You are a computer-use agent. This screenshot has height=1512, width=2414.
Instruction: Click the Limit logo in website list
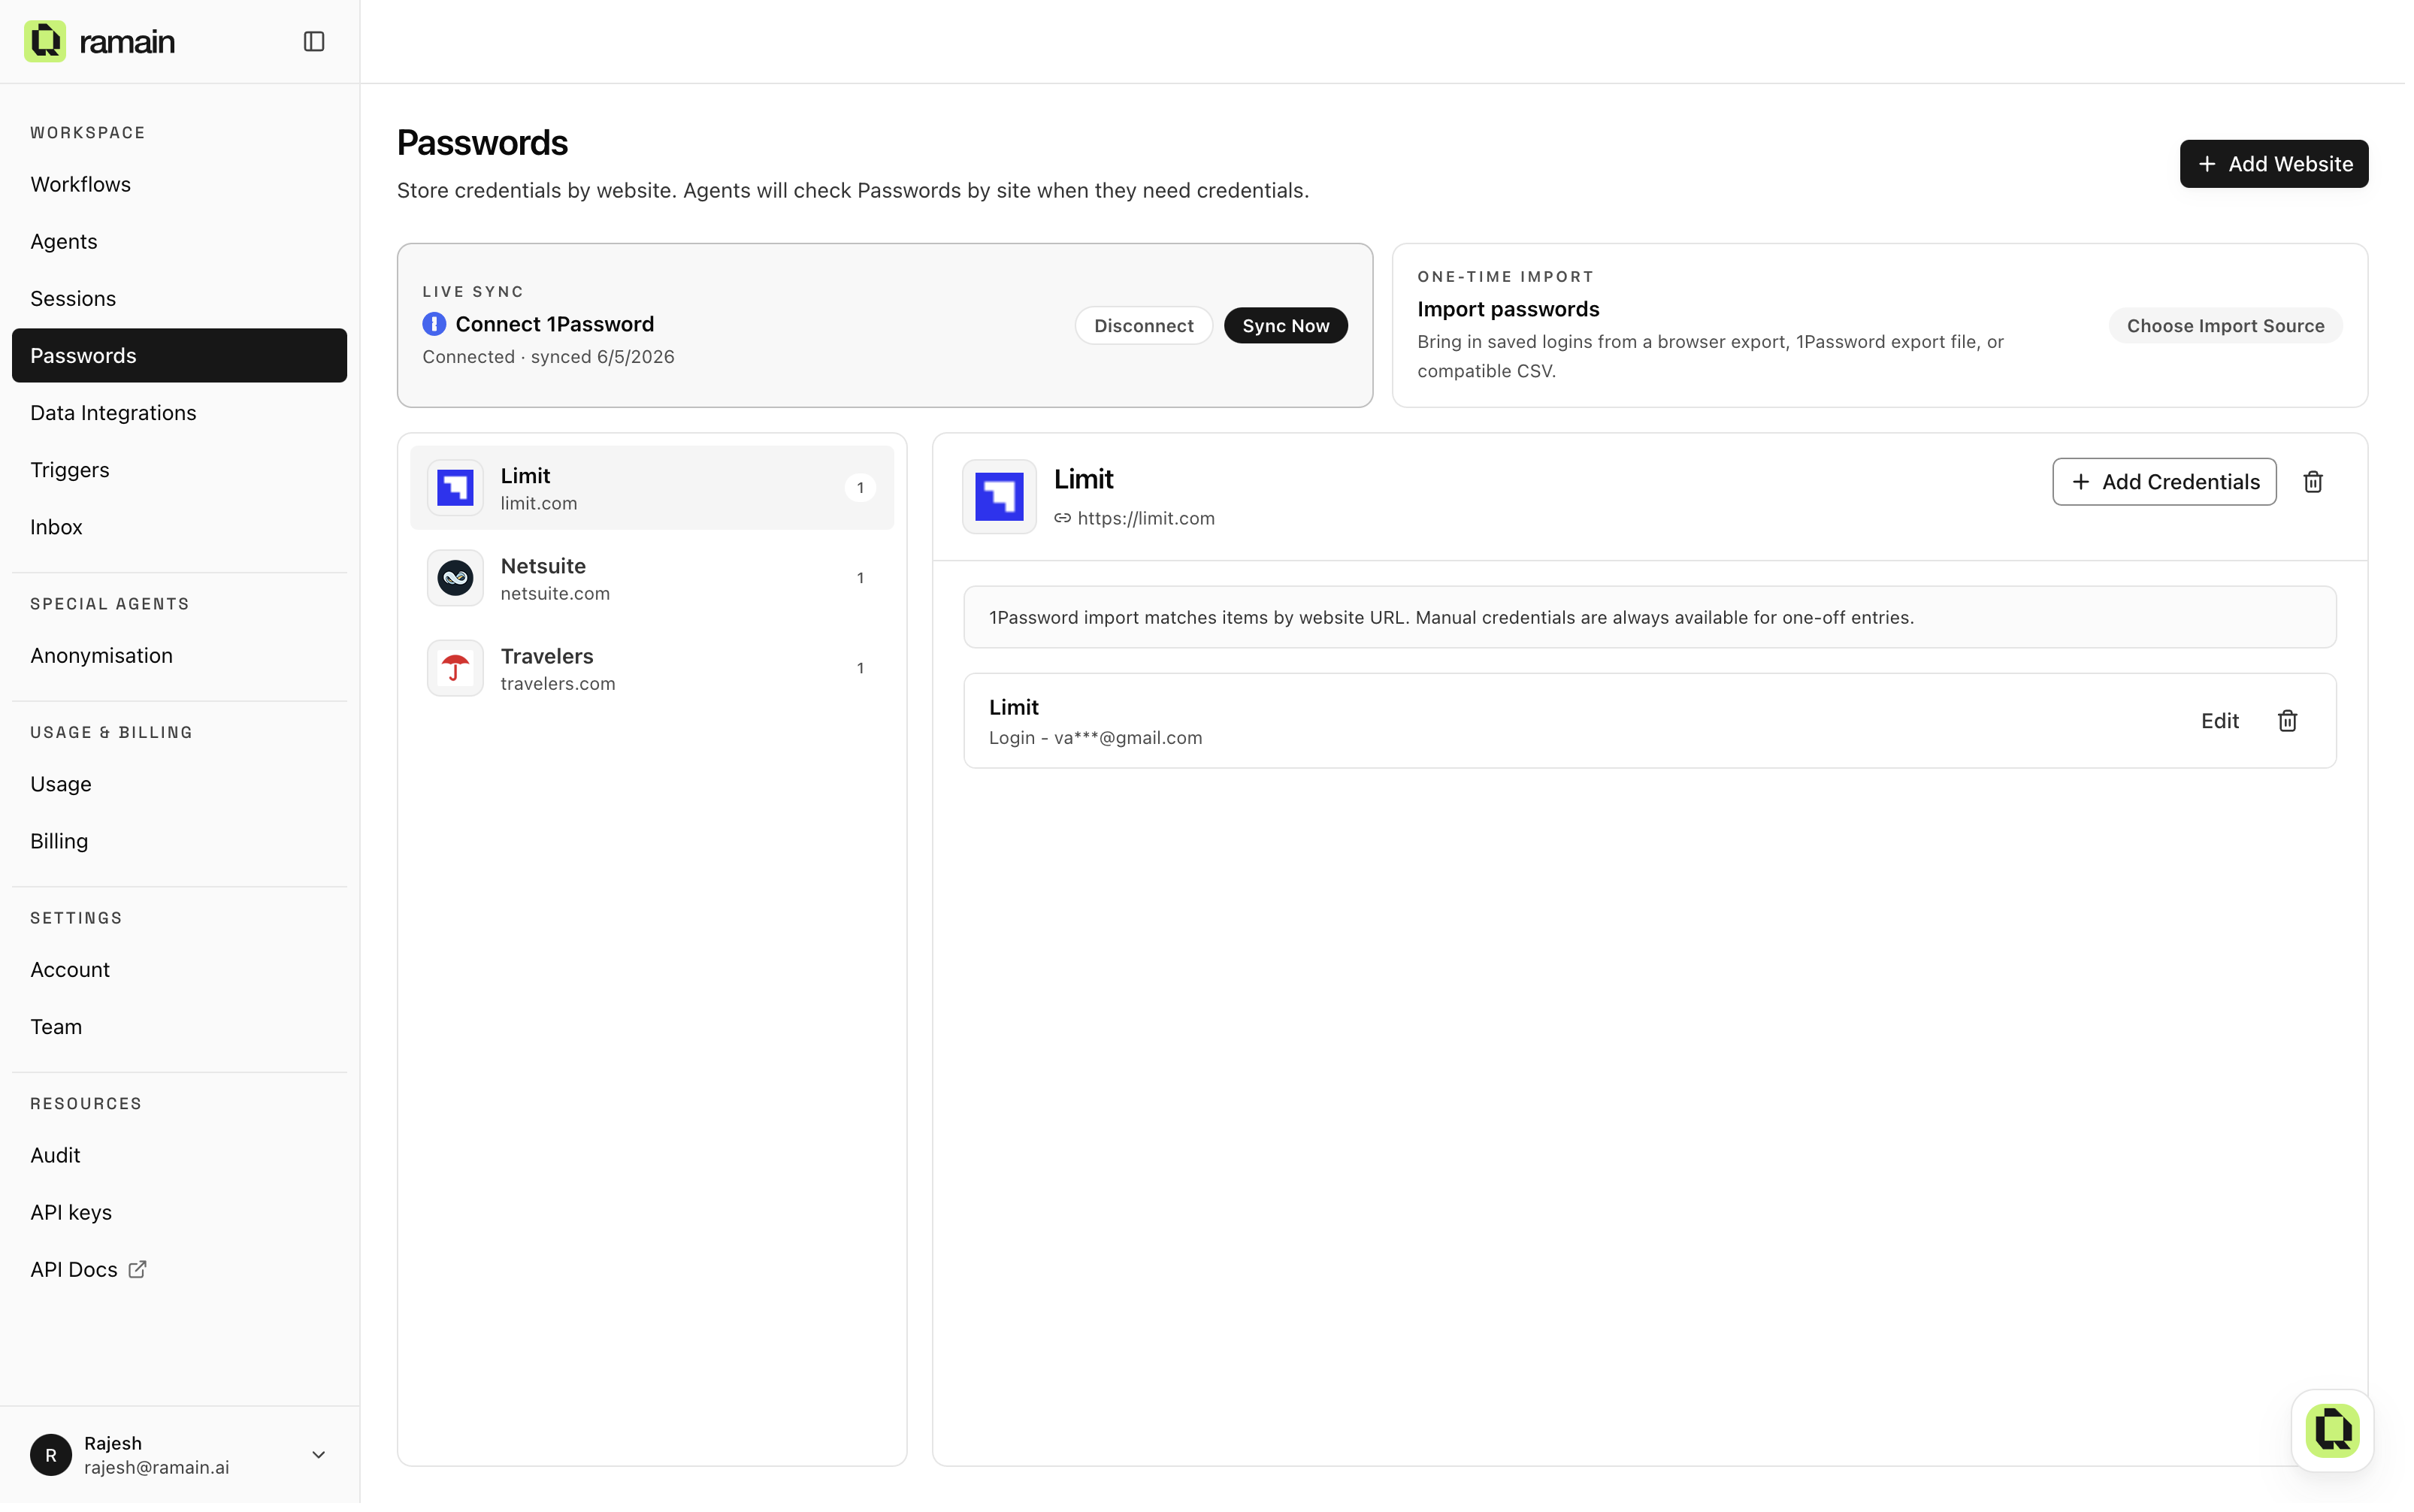click(x=455, y=488)
